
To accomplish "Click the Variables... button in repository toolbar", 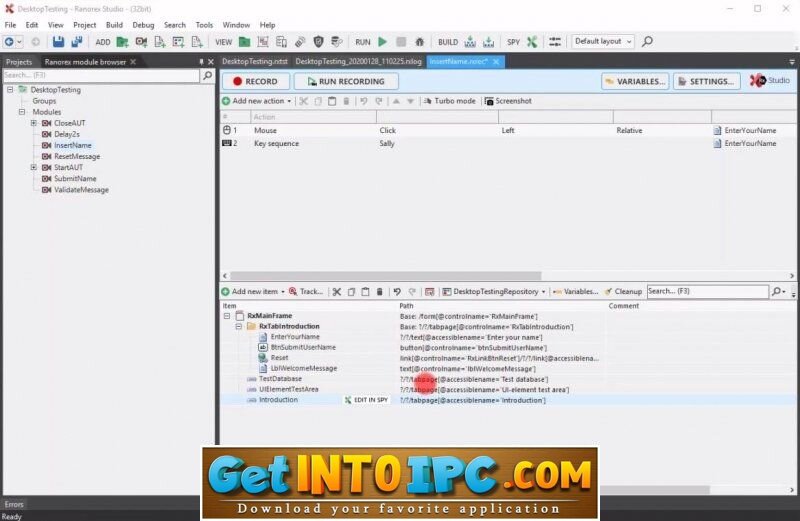I will (x=576, y=291).
